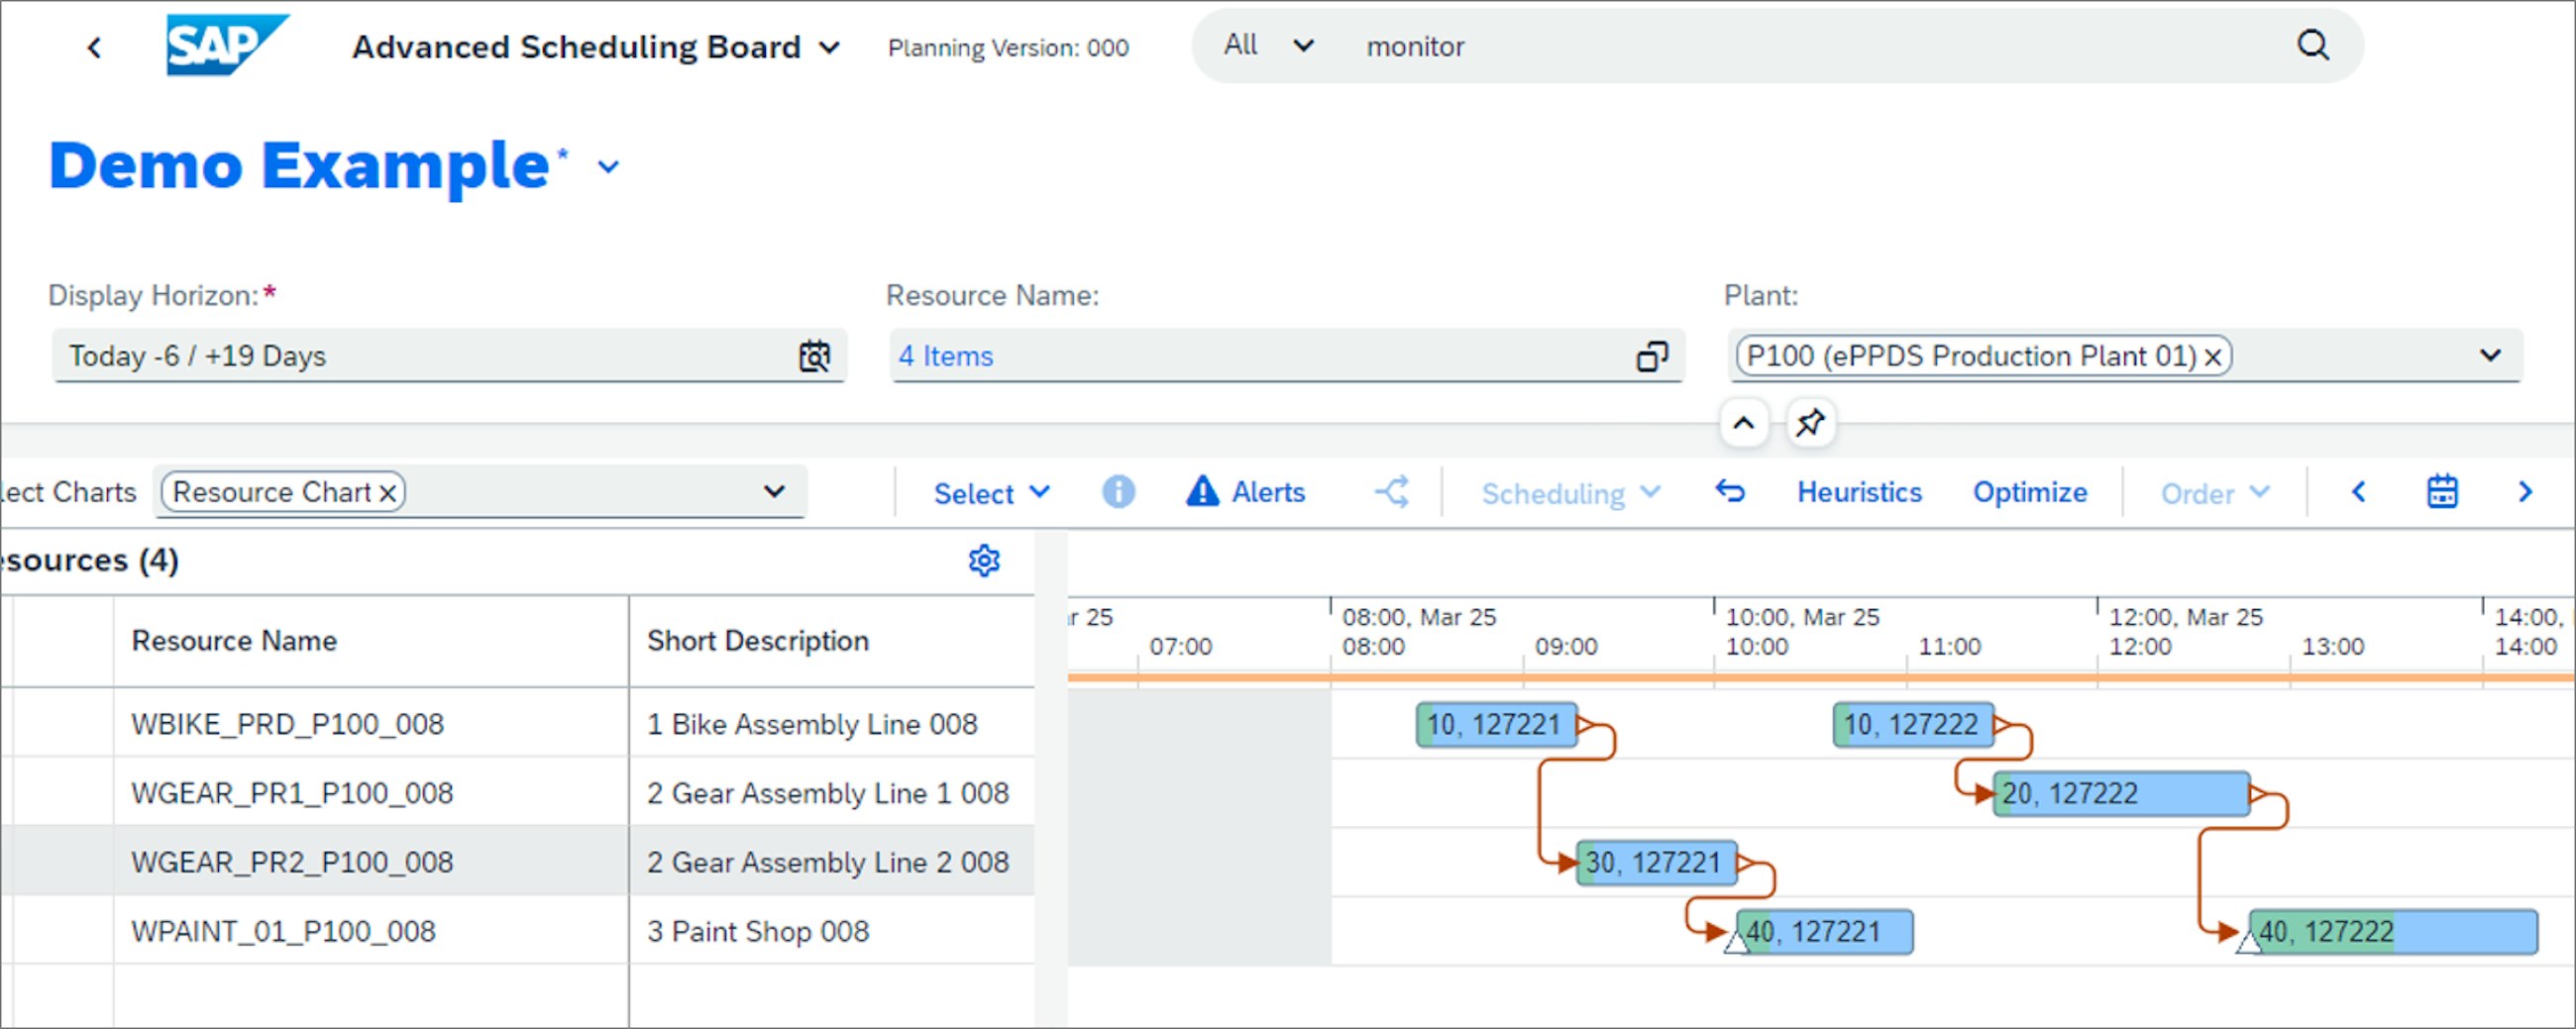This screenshot has height=1029, width=2576.
Task: Click the Optimize button
Action: tap(2030, 492)
